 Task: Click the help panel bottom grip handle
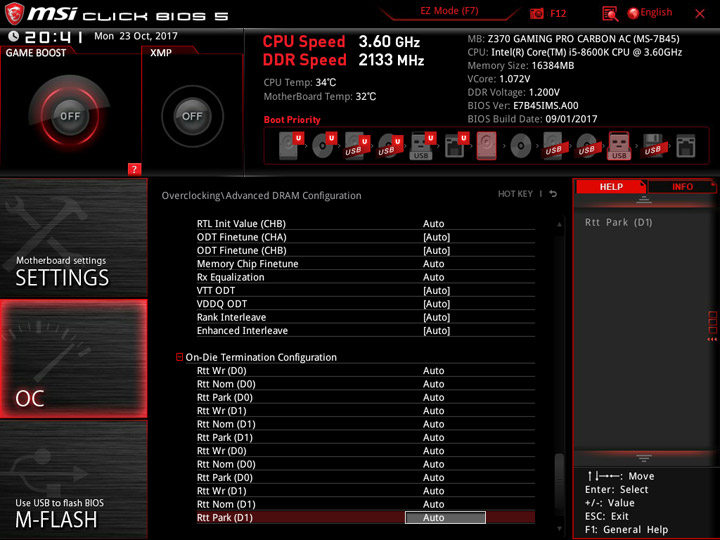pyautogui.click(x=644, y=458)
